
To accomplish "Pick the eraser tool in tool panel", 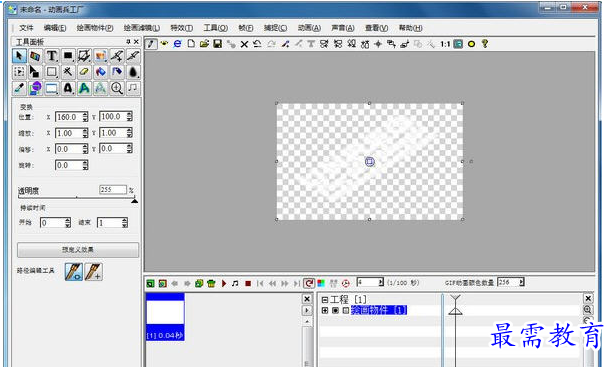I will (84, 72).
